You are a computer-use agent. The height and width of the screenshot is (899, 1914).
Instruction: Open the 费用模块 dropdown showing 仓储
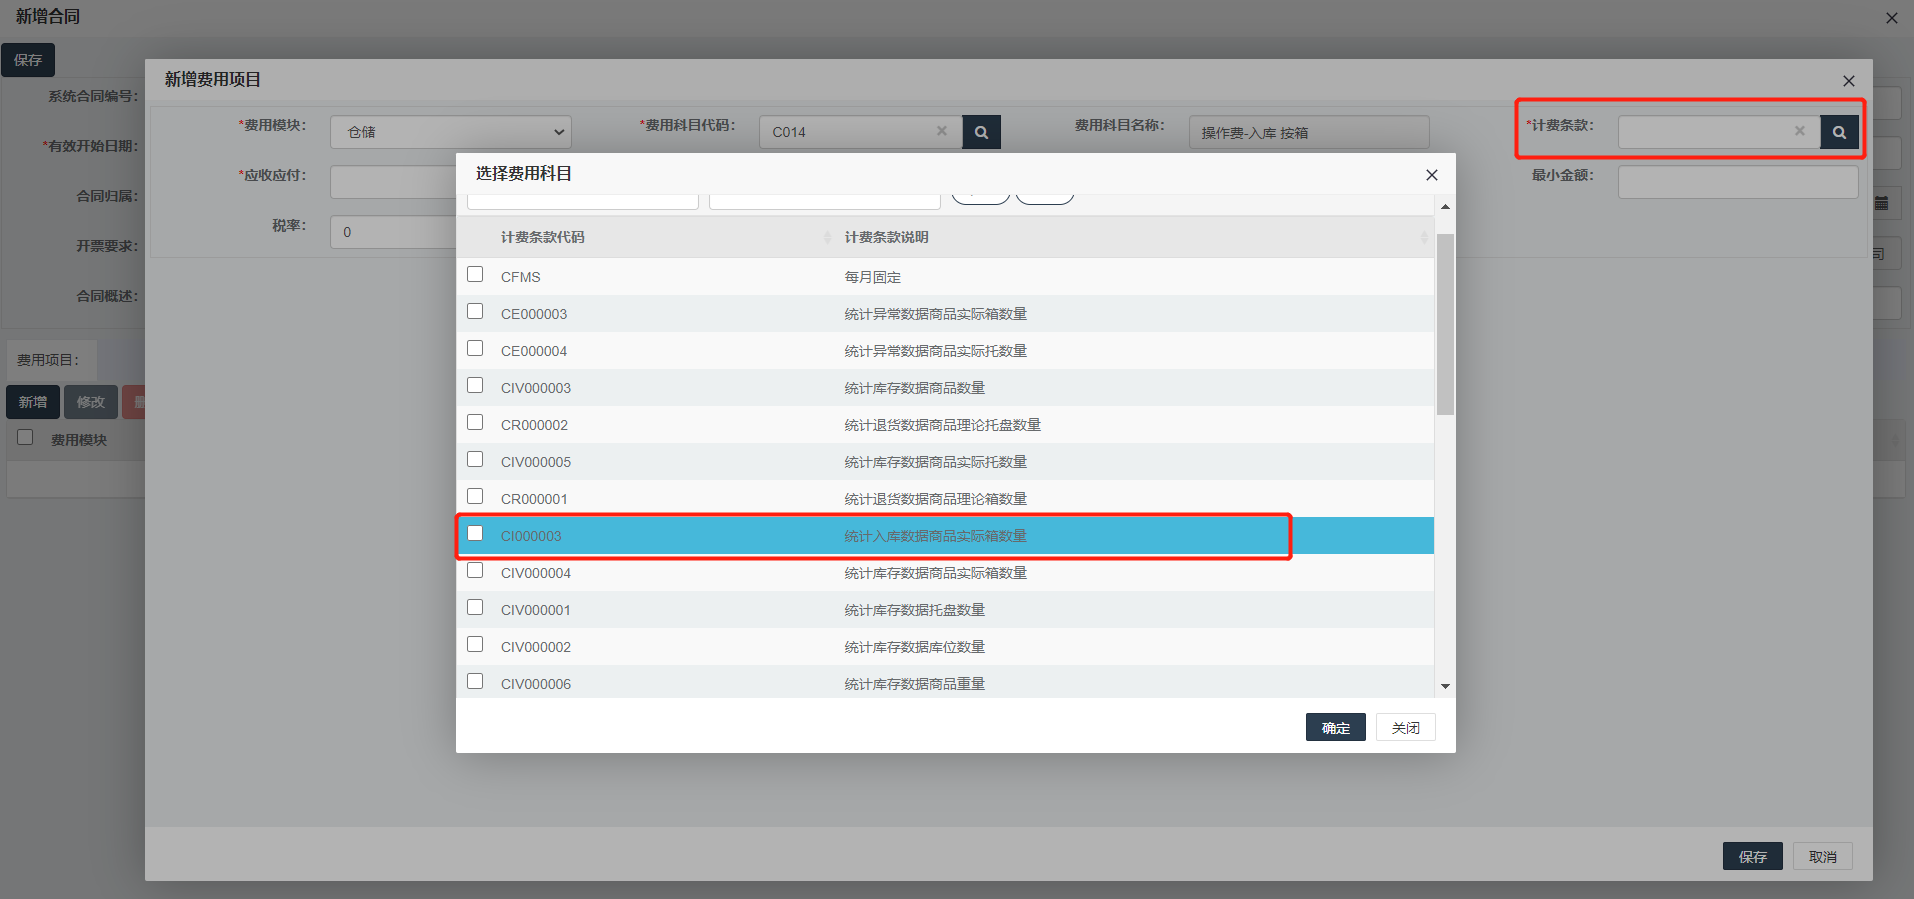(451, 132)
